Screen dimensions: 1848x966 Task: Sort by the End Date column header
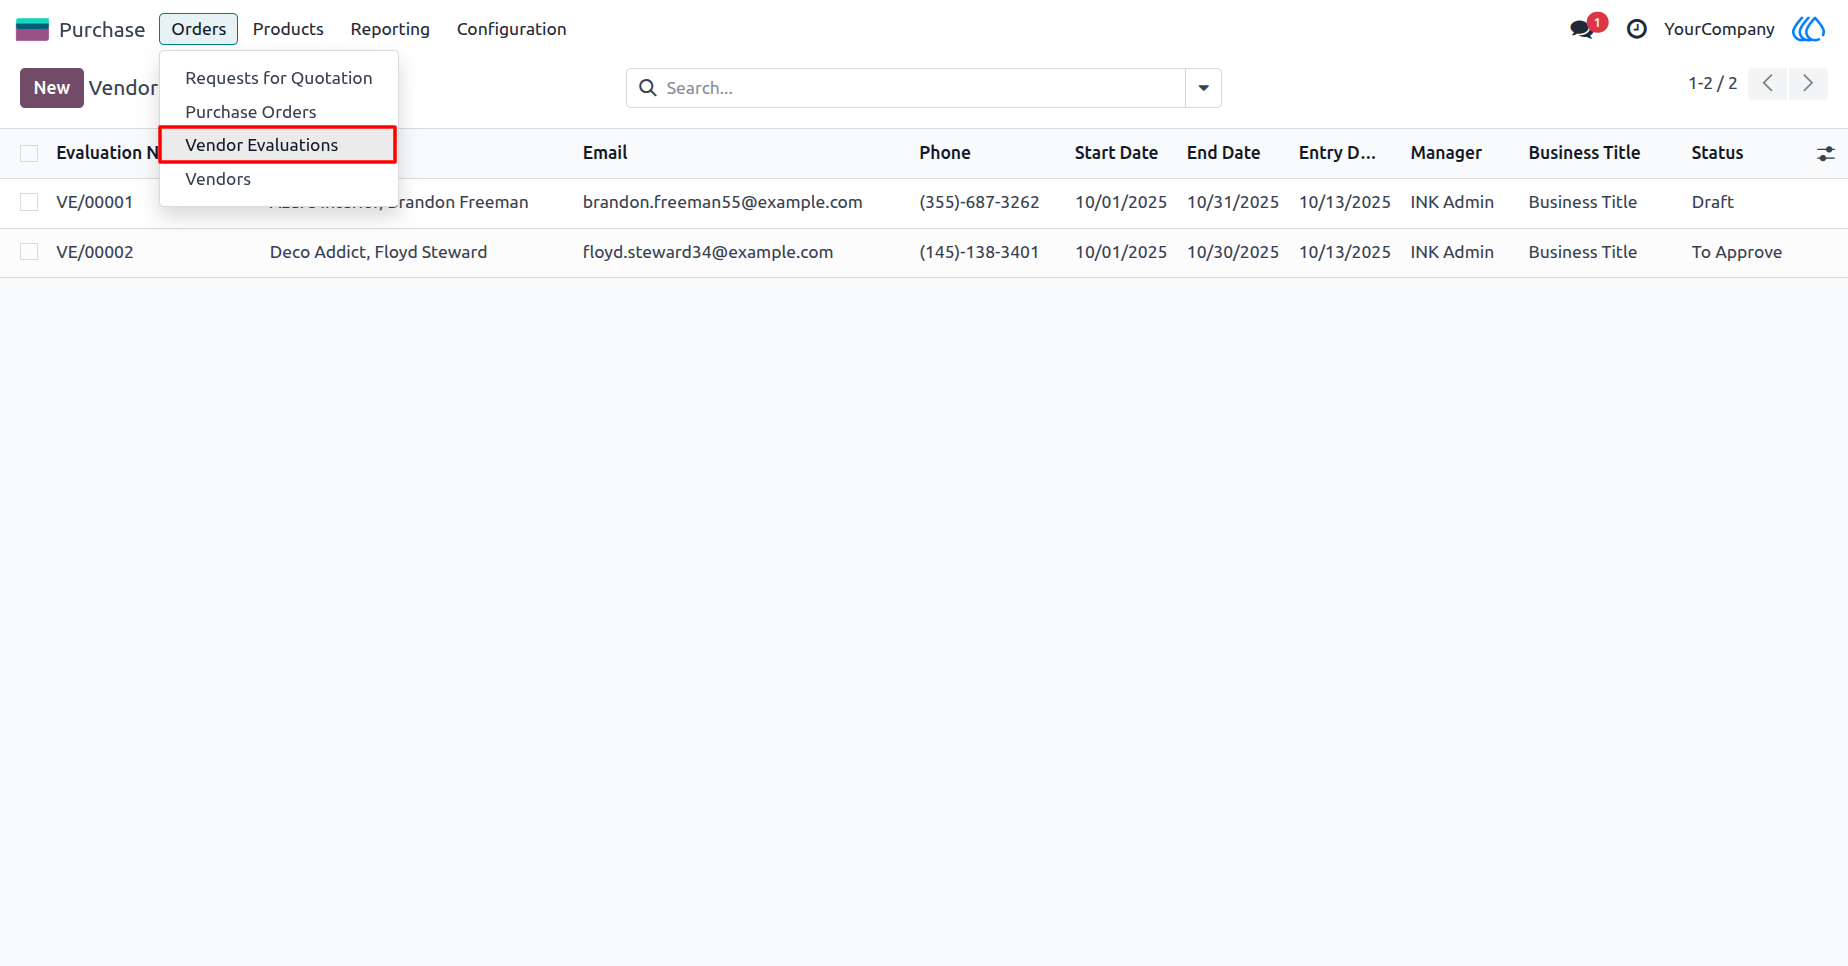click(1223, 153)
